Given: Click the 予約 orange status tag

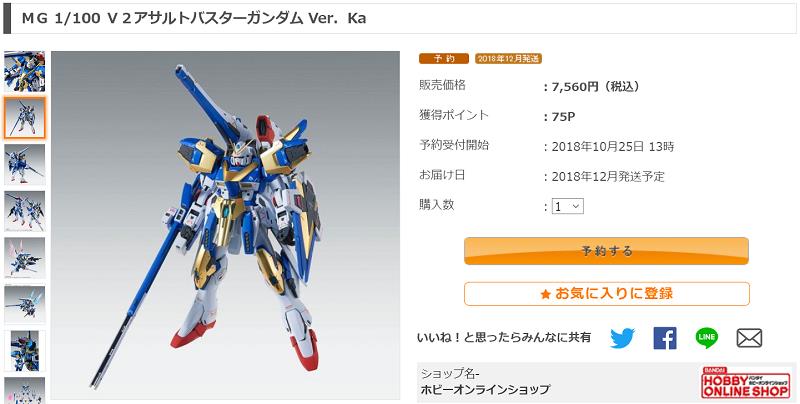Looking at the screenshot, I should click(444, 59).
